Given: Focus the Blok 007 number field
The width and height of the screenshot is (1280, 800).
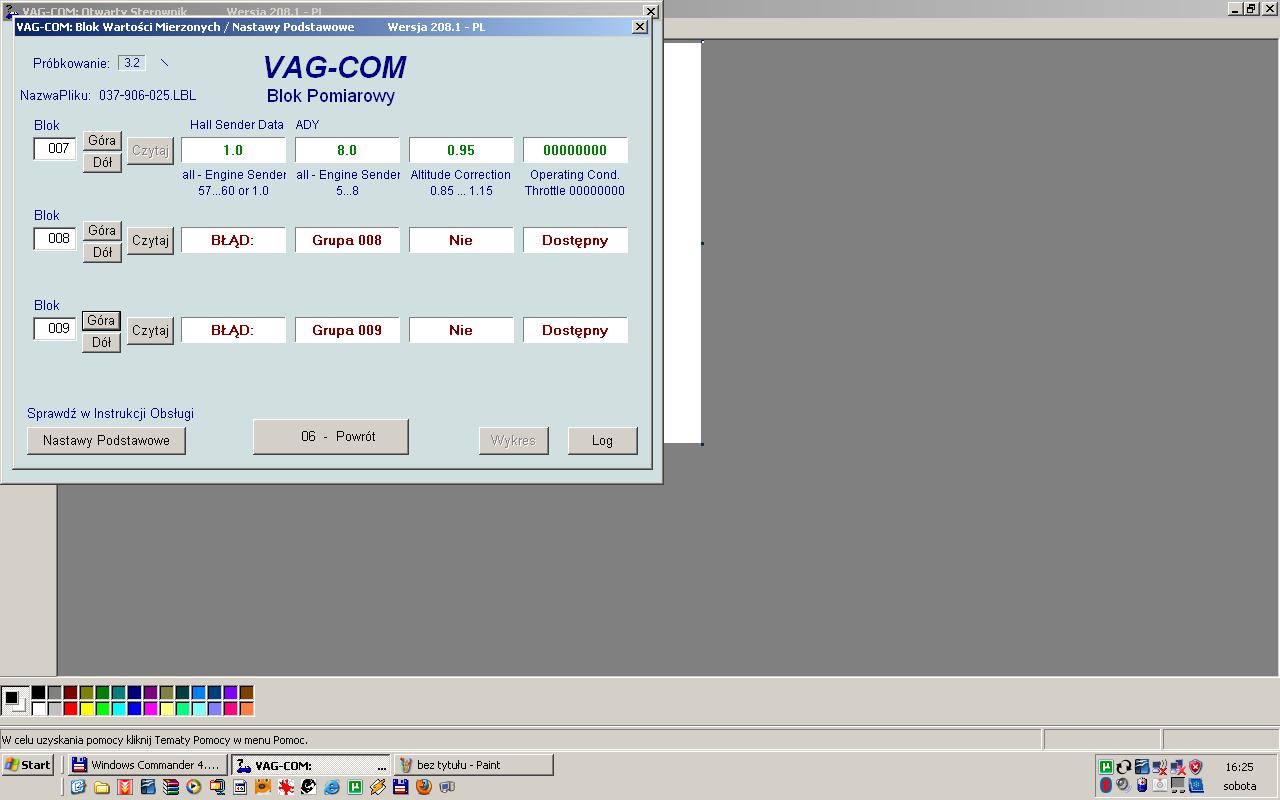Looking at the screenshot, I should 55,149.
